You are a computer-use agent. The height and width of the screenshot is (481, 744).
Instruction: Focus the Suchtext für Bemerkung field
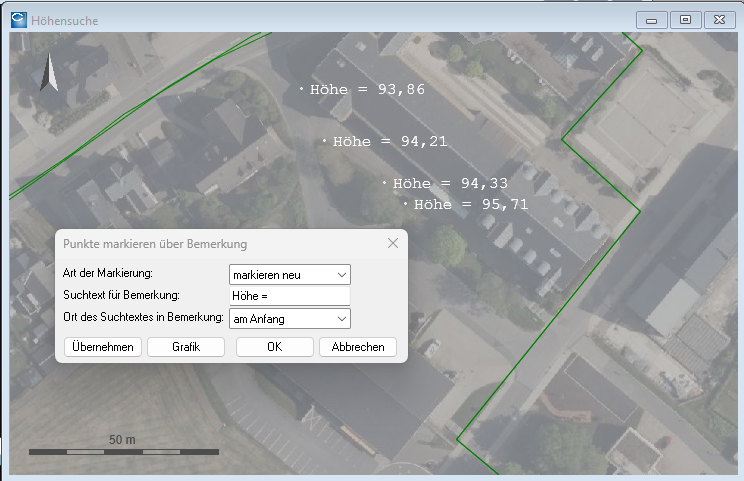290,296
